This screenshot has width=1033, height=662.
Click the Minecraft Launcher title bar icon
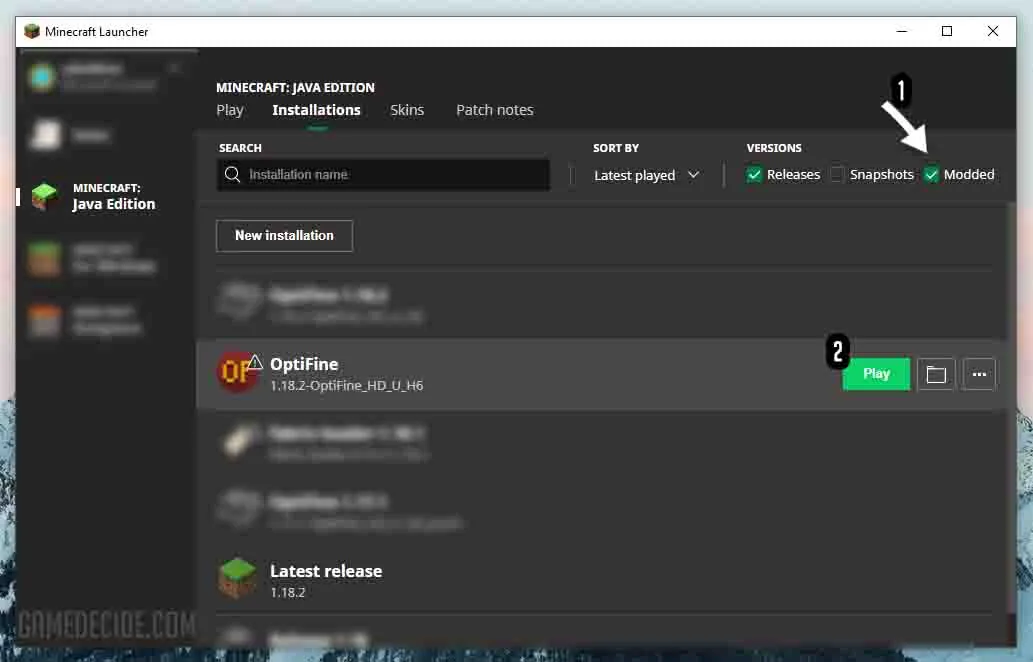32,32
